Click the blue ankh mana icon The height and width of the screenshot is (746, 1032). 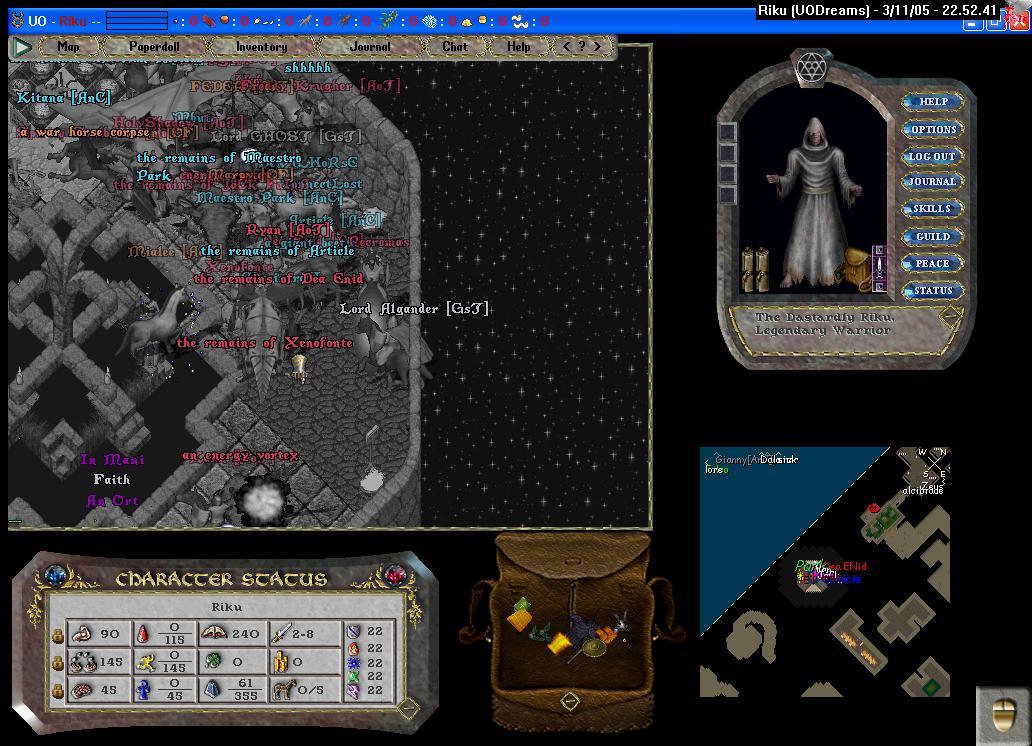[x=143, y=689]
